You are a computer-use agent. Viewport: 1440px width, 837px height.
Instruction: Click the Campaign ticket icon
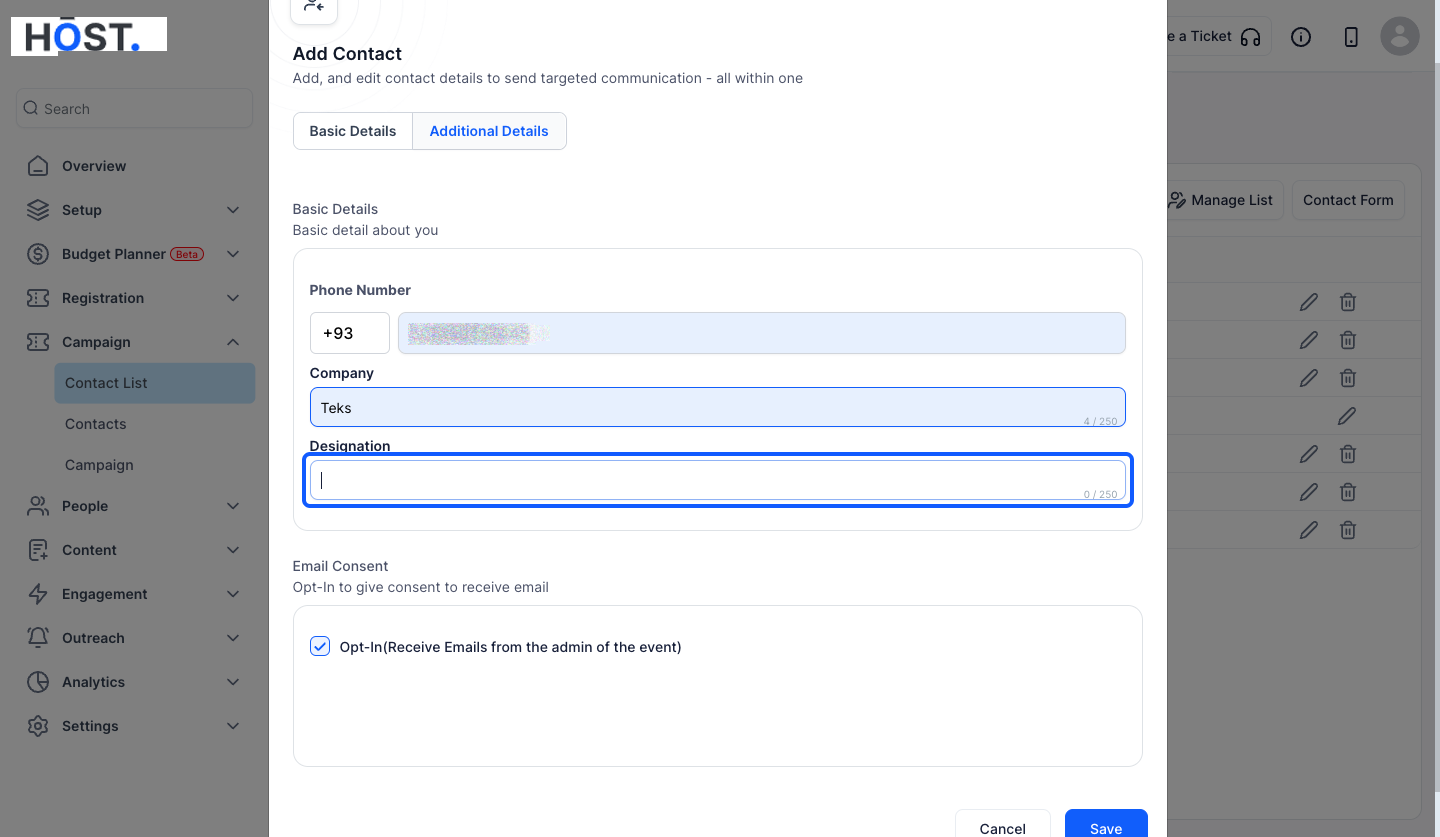point(38,342)
